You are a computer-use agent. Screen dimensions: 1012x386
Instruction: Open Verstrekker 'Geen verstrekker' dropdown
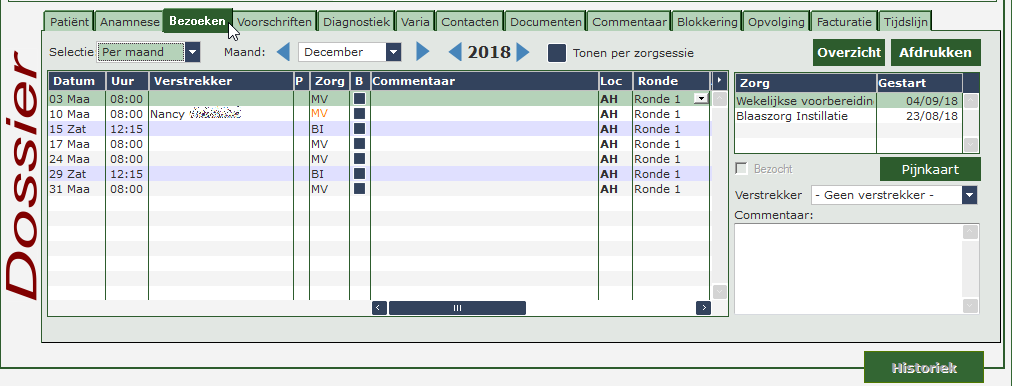(969, 195)
